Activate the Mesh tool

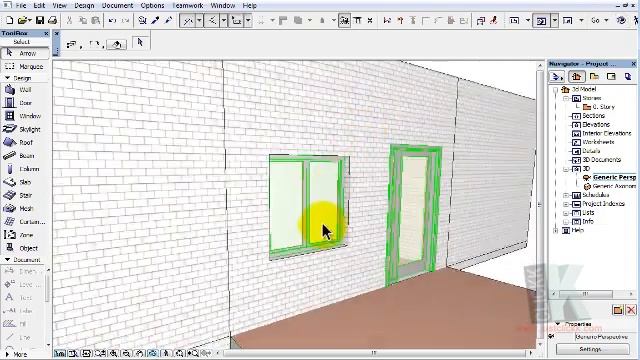24,209
